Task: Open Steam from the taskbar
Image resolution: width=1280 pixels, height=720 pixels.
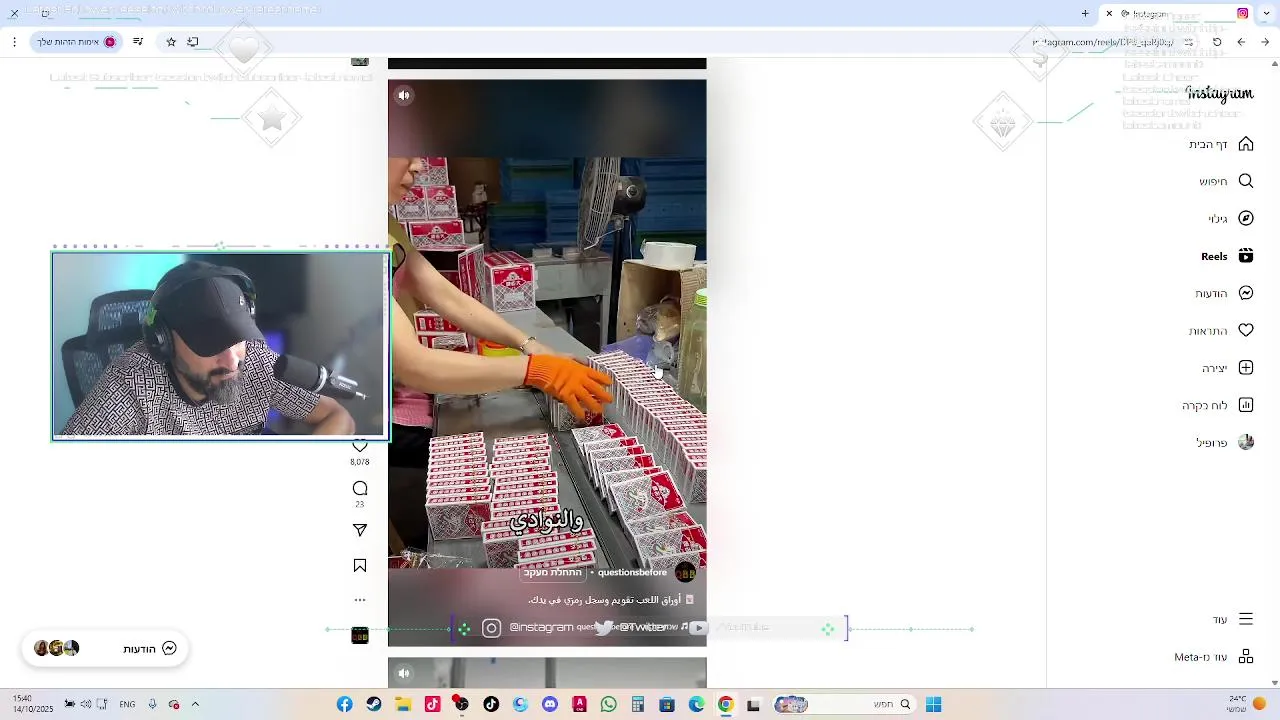Action: pyautogui.click(x=374, y=705)
